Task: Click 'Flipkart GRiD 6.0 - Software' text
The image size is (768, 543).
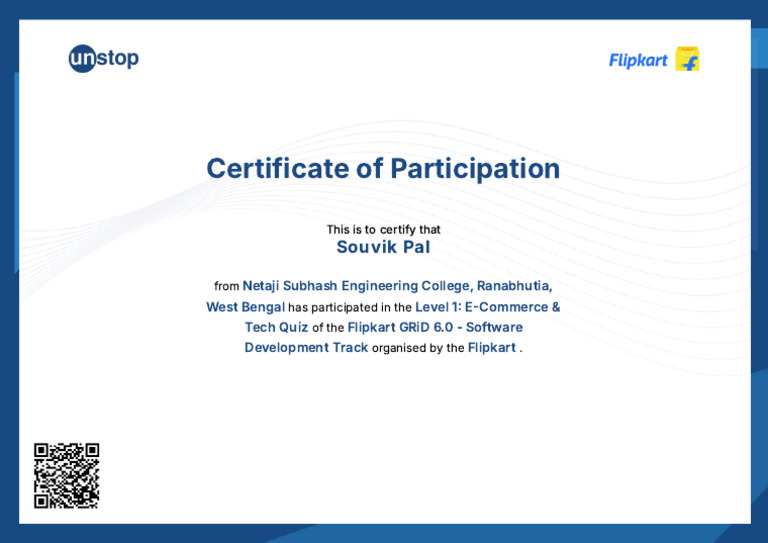Action: 435,327
